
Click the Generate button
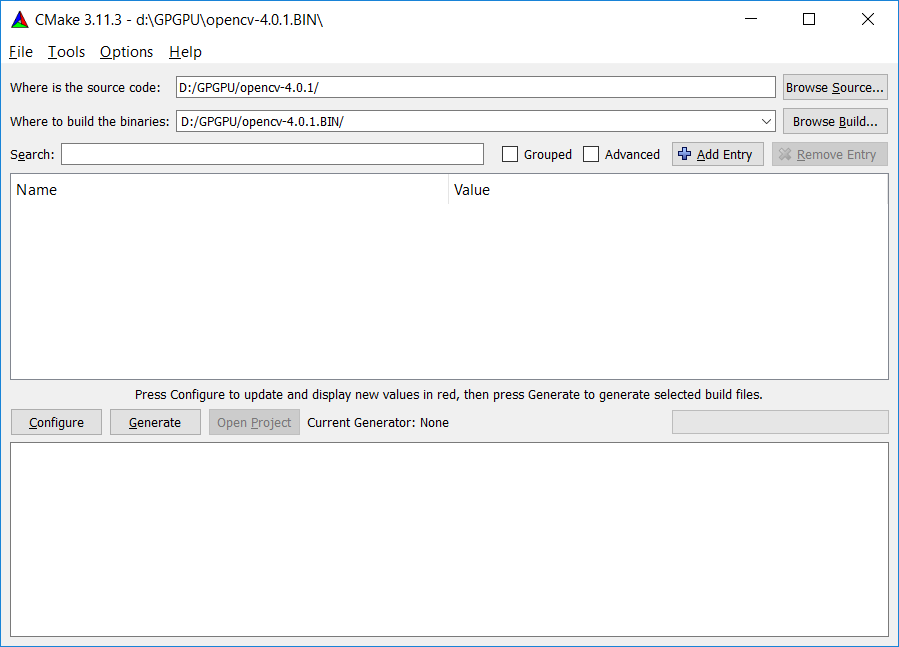pyautogui.click(x=155, y=422)
